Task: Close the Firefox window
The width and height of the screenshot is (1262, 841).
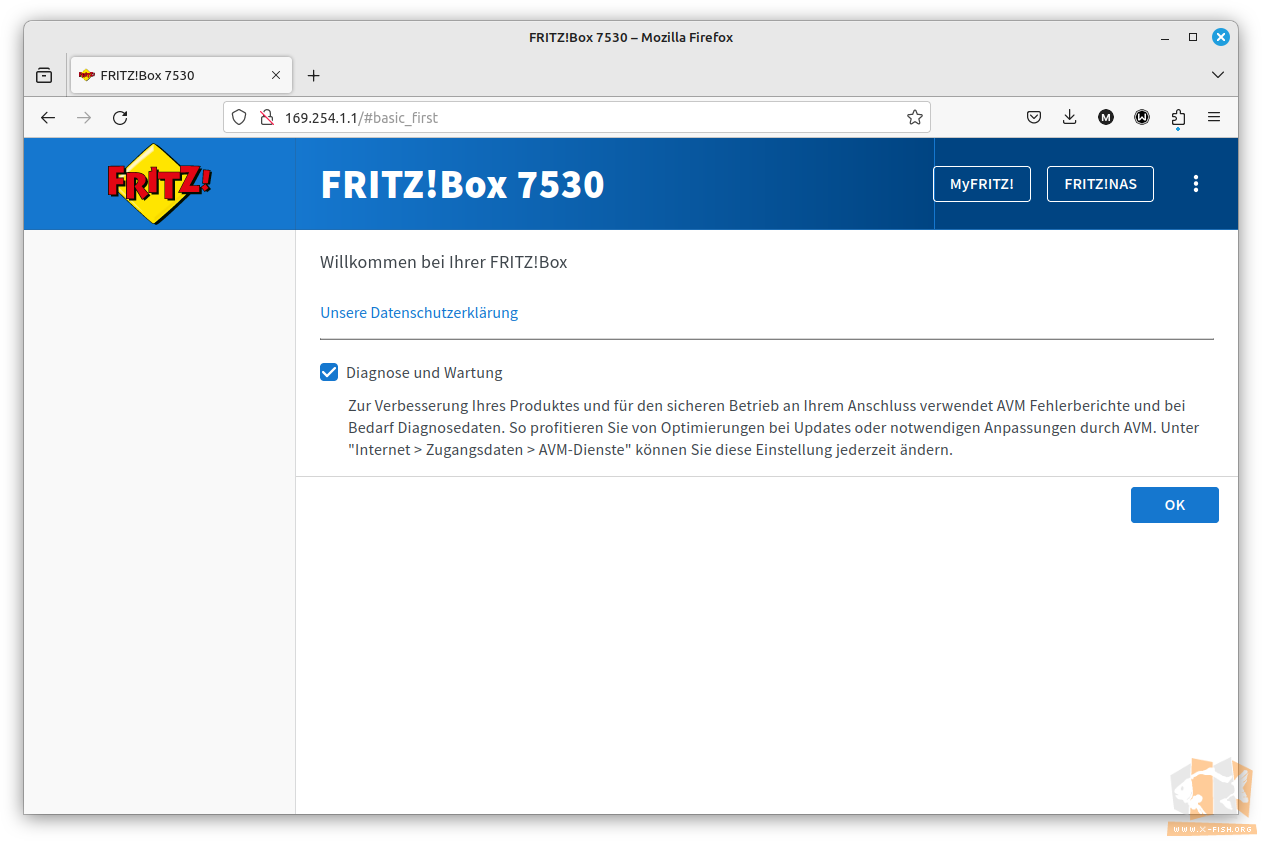Action: coord(1221,37)
